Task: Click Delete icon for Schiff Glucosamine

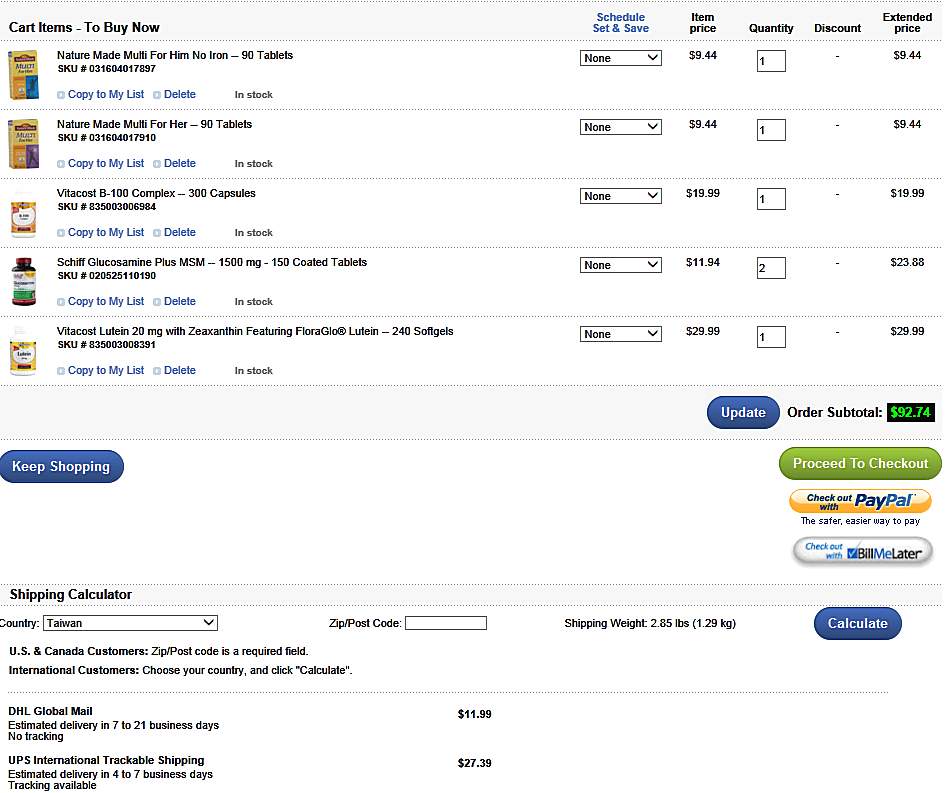Action: coord(157,302)
